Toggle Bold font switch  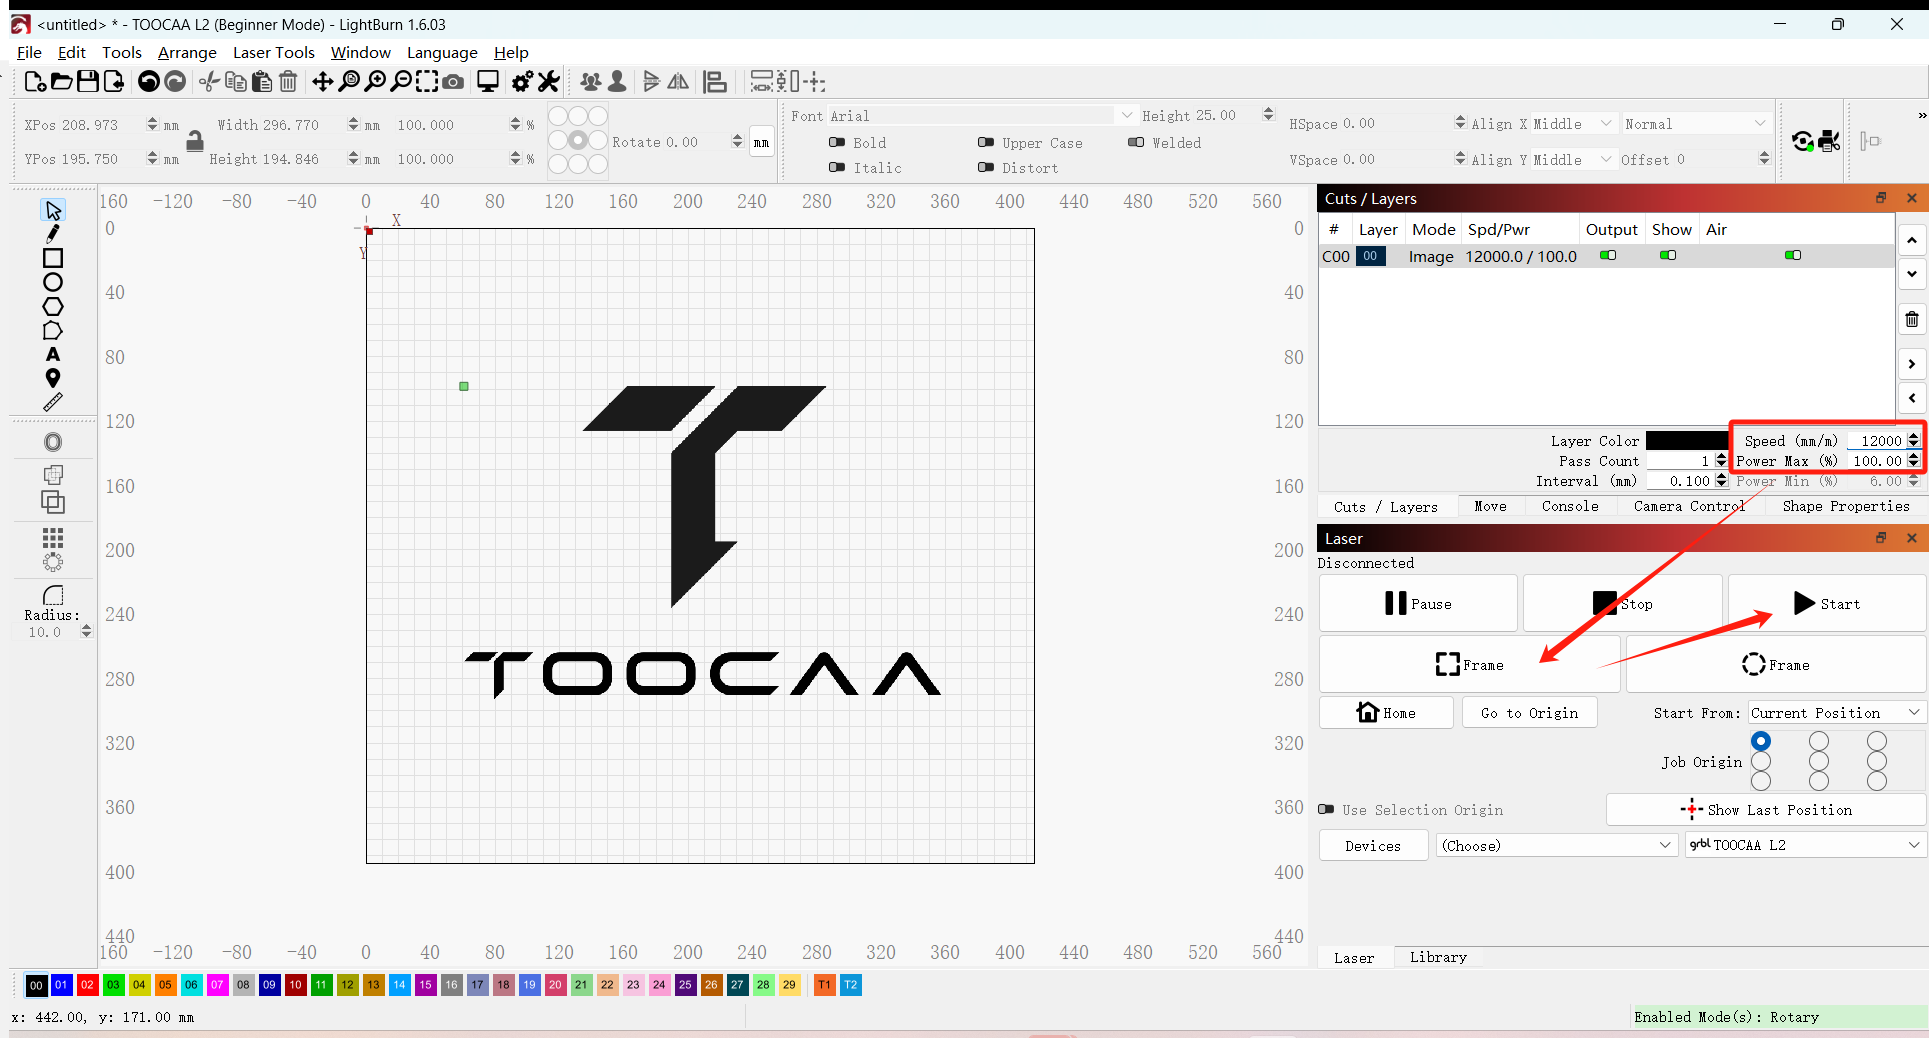837,142
